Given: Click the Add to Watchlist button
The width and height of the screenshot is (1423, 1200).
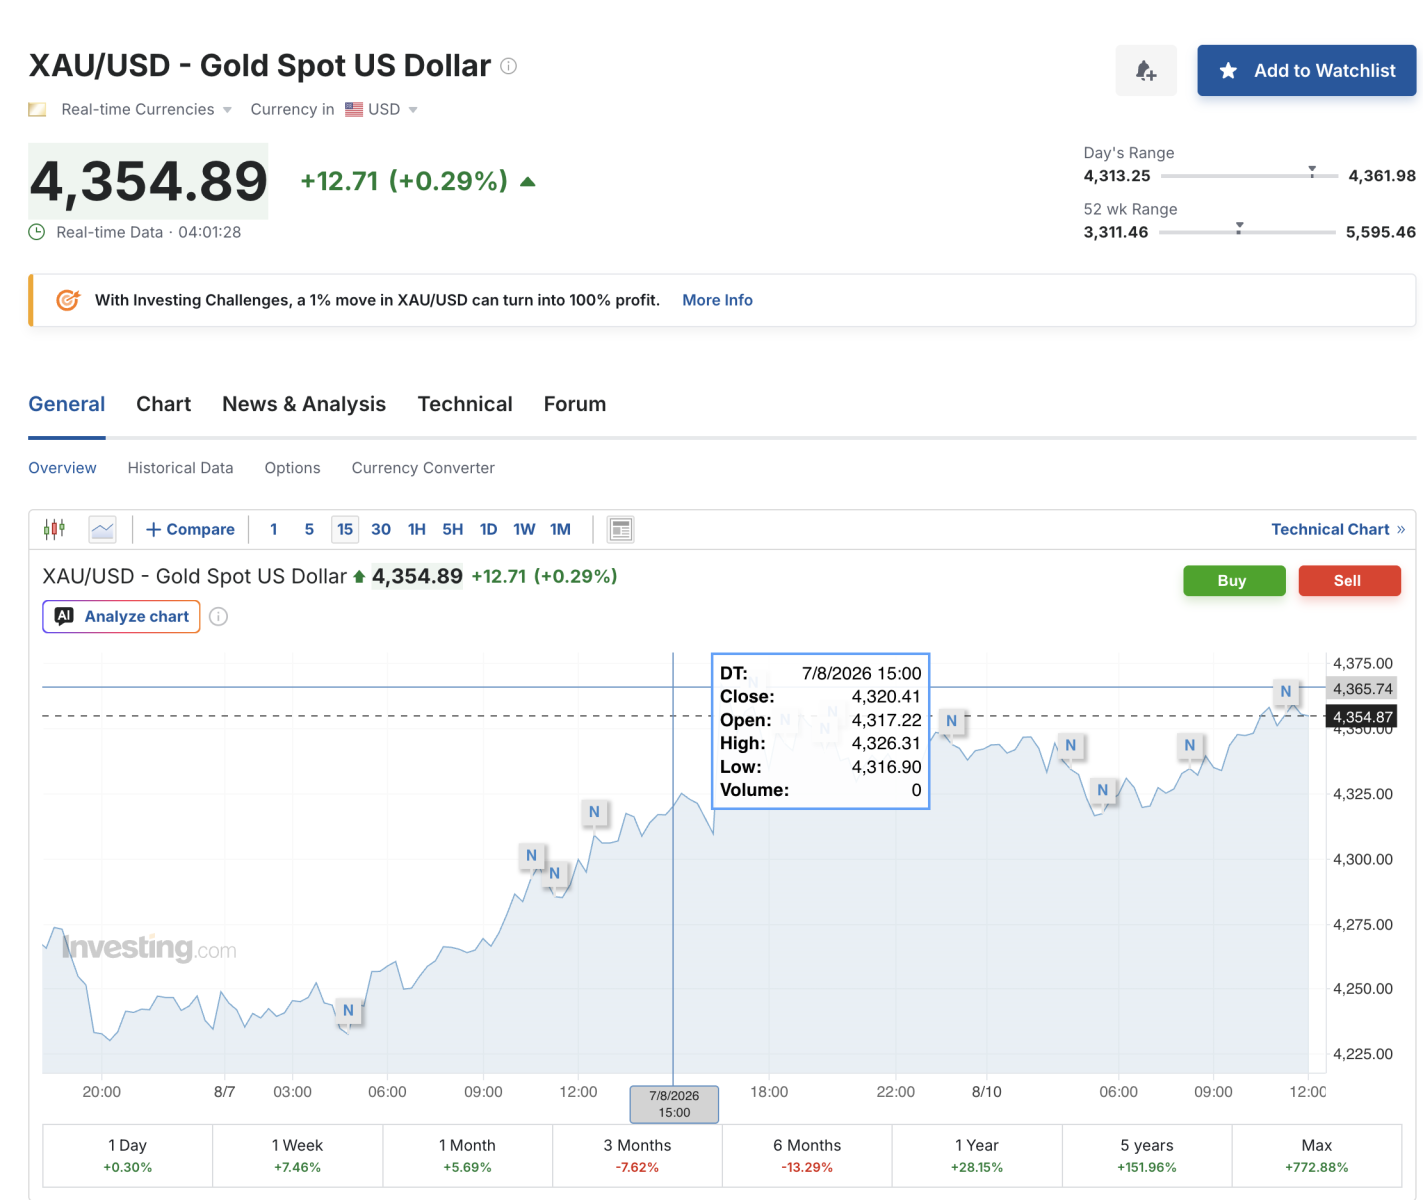Looking at the screenshot, I should pos(1307,71).
